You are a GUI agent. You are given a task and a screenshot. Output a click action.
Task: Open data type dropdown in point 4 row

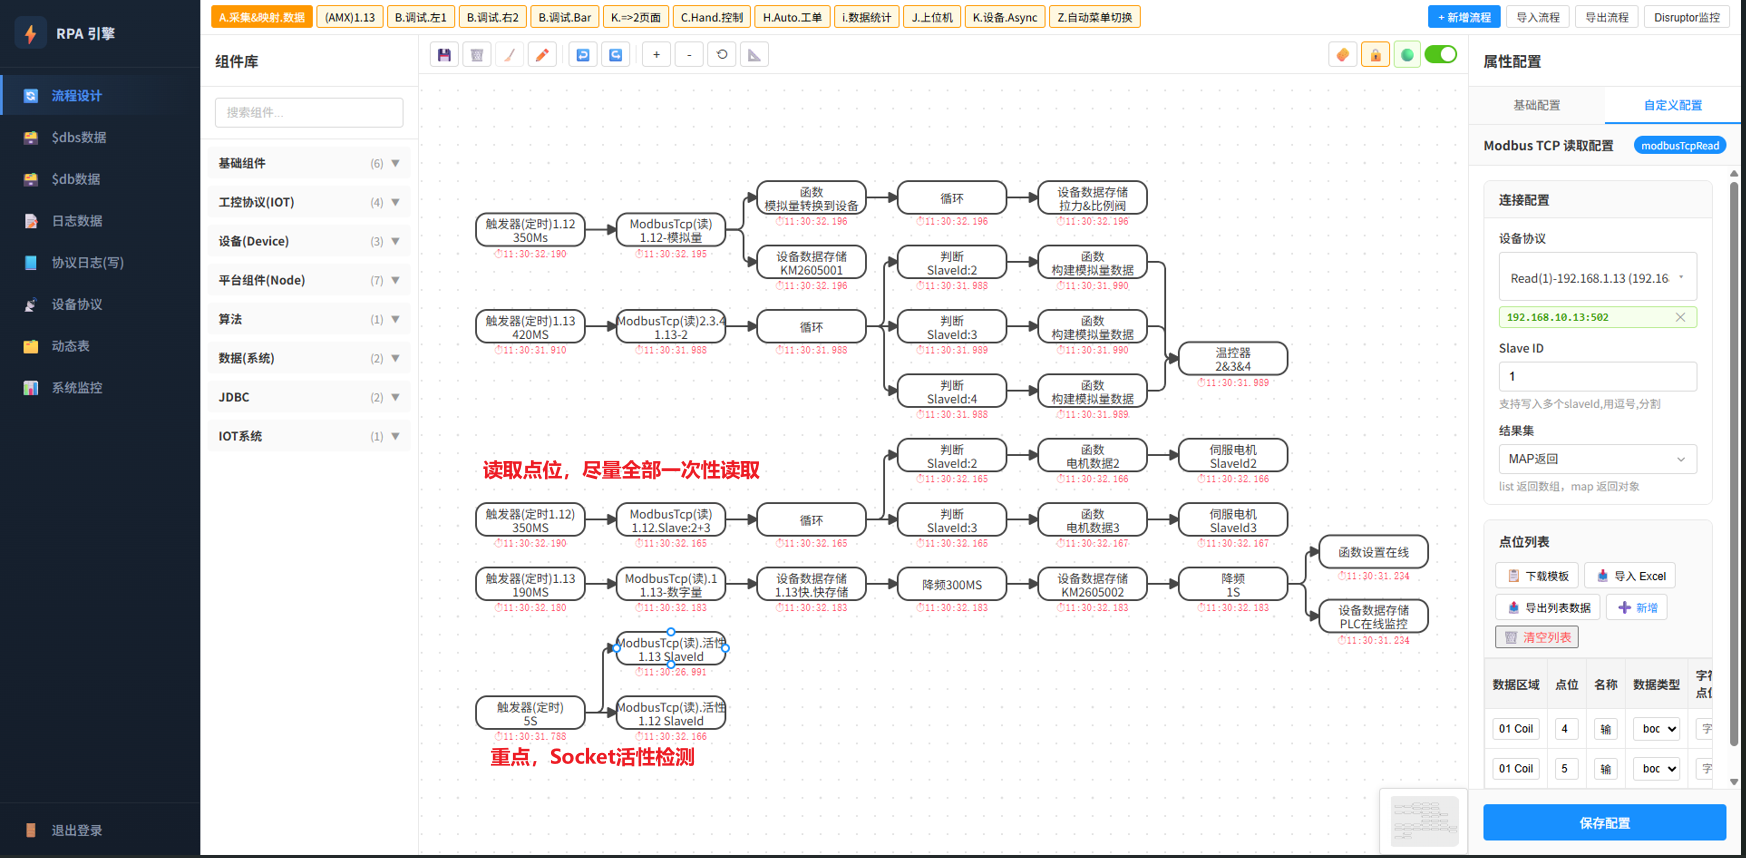(1655, 729)
